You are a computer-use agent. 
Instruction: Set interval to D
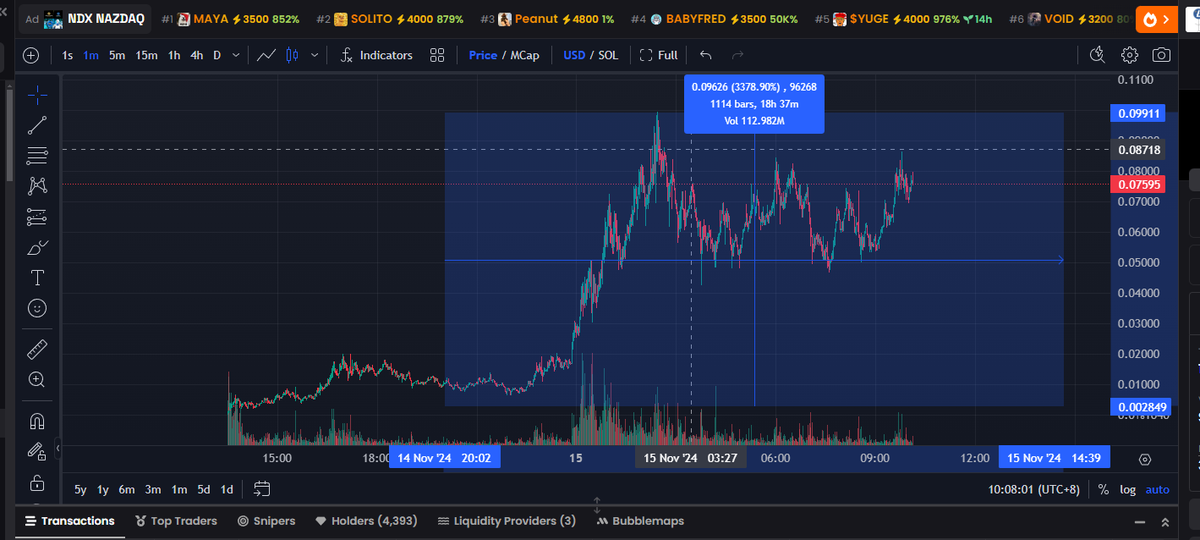click(x=217, y=55)
